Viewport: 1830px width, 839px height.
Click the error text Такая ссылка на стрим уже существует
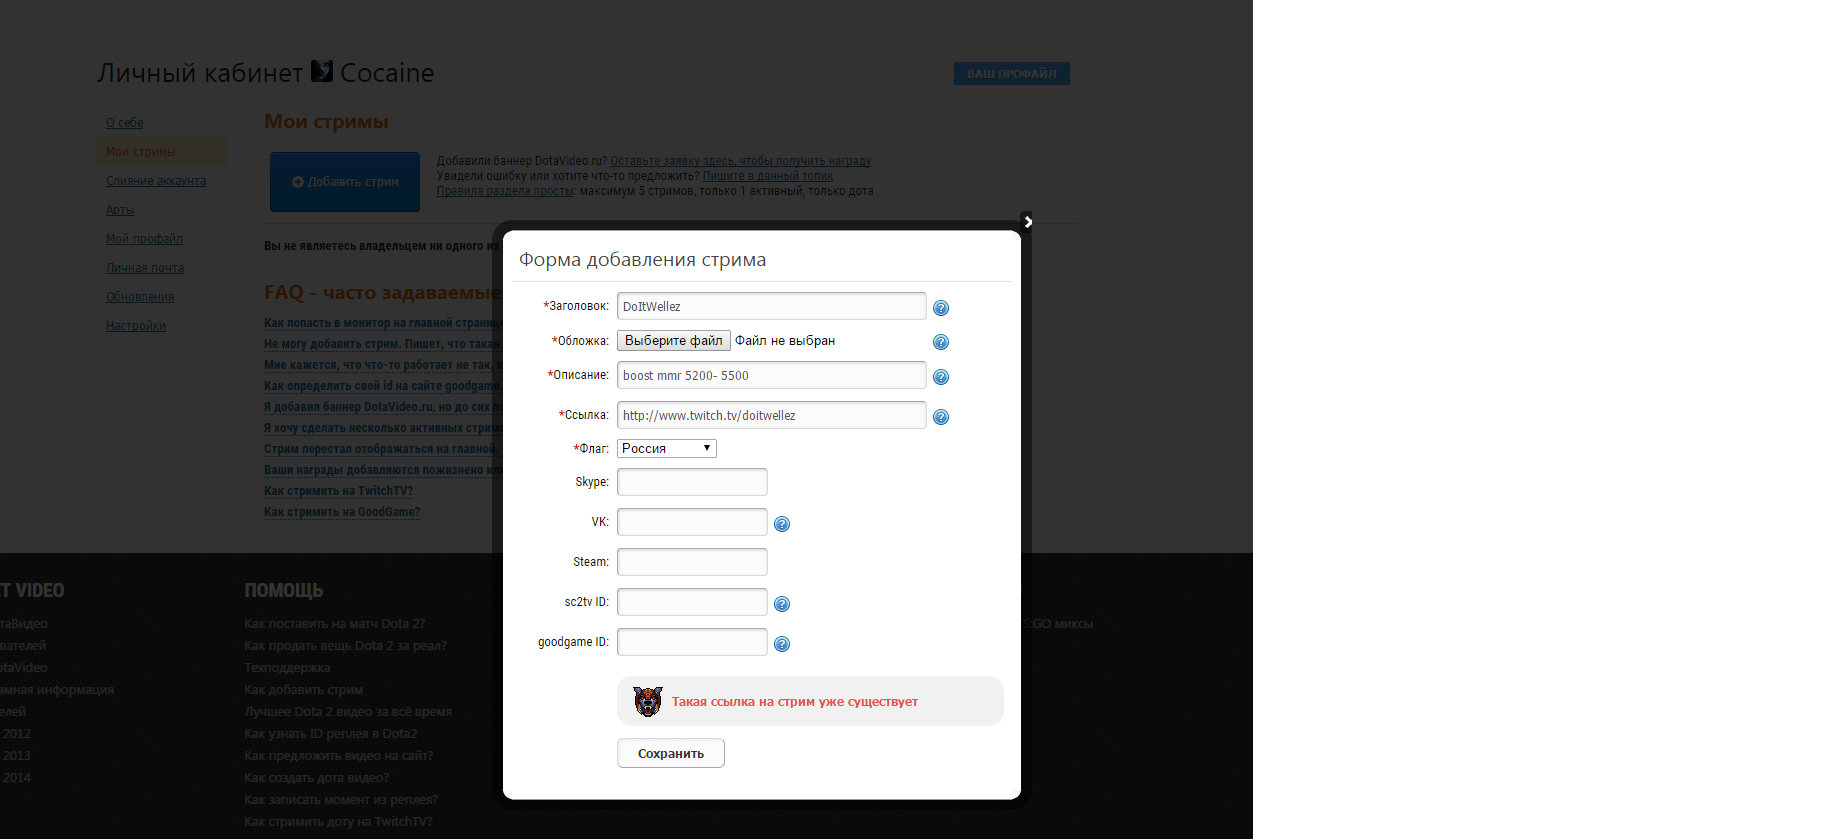pyautogui.click(x=795, y=702)
